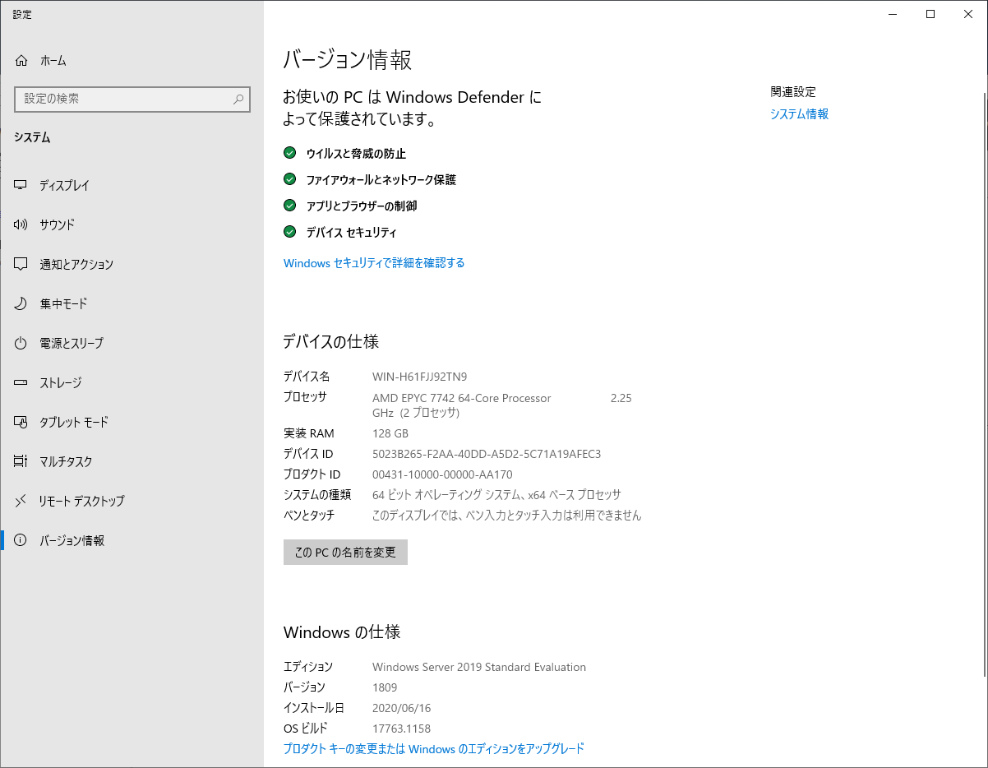Click the Focus assist moon icon
This screenshot has width=988, height=768.
[20, 304]
